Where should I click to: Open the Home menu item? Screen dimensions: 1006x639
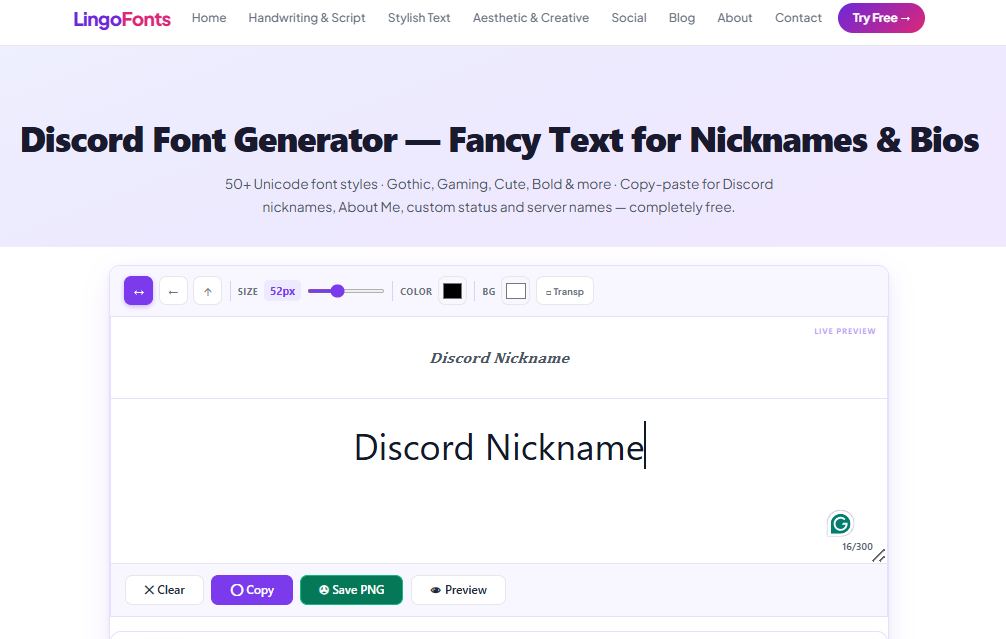209,18
